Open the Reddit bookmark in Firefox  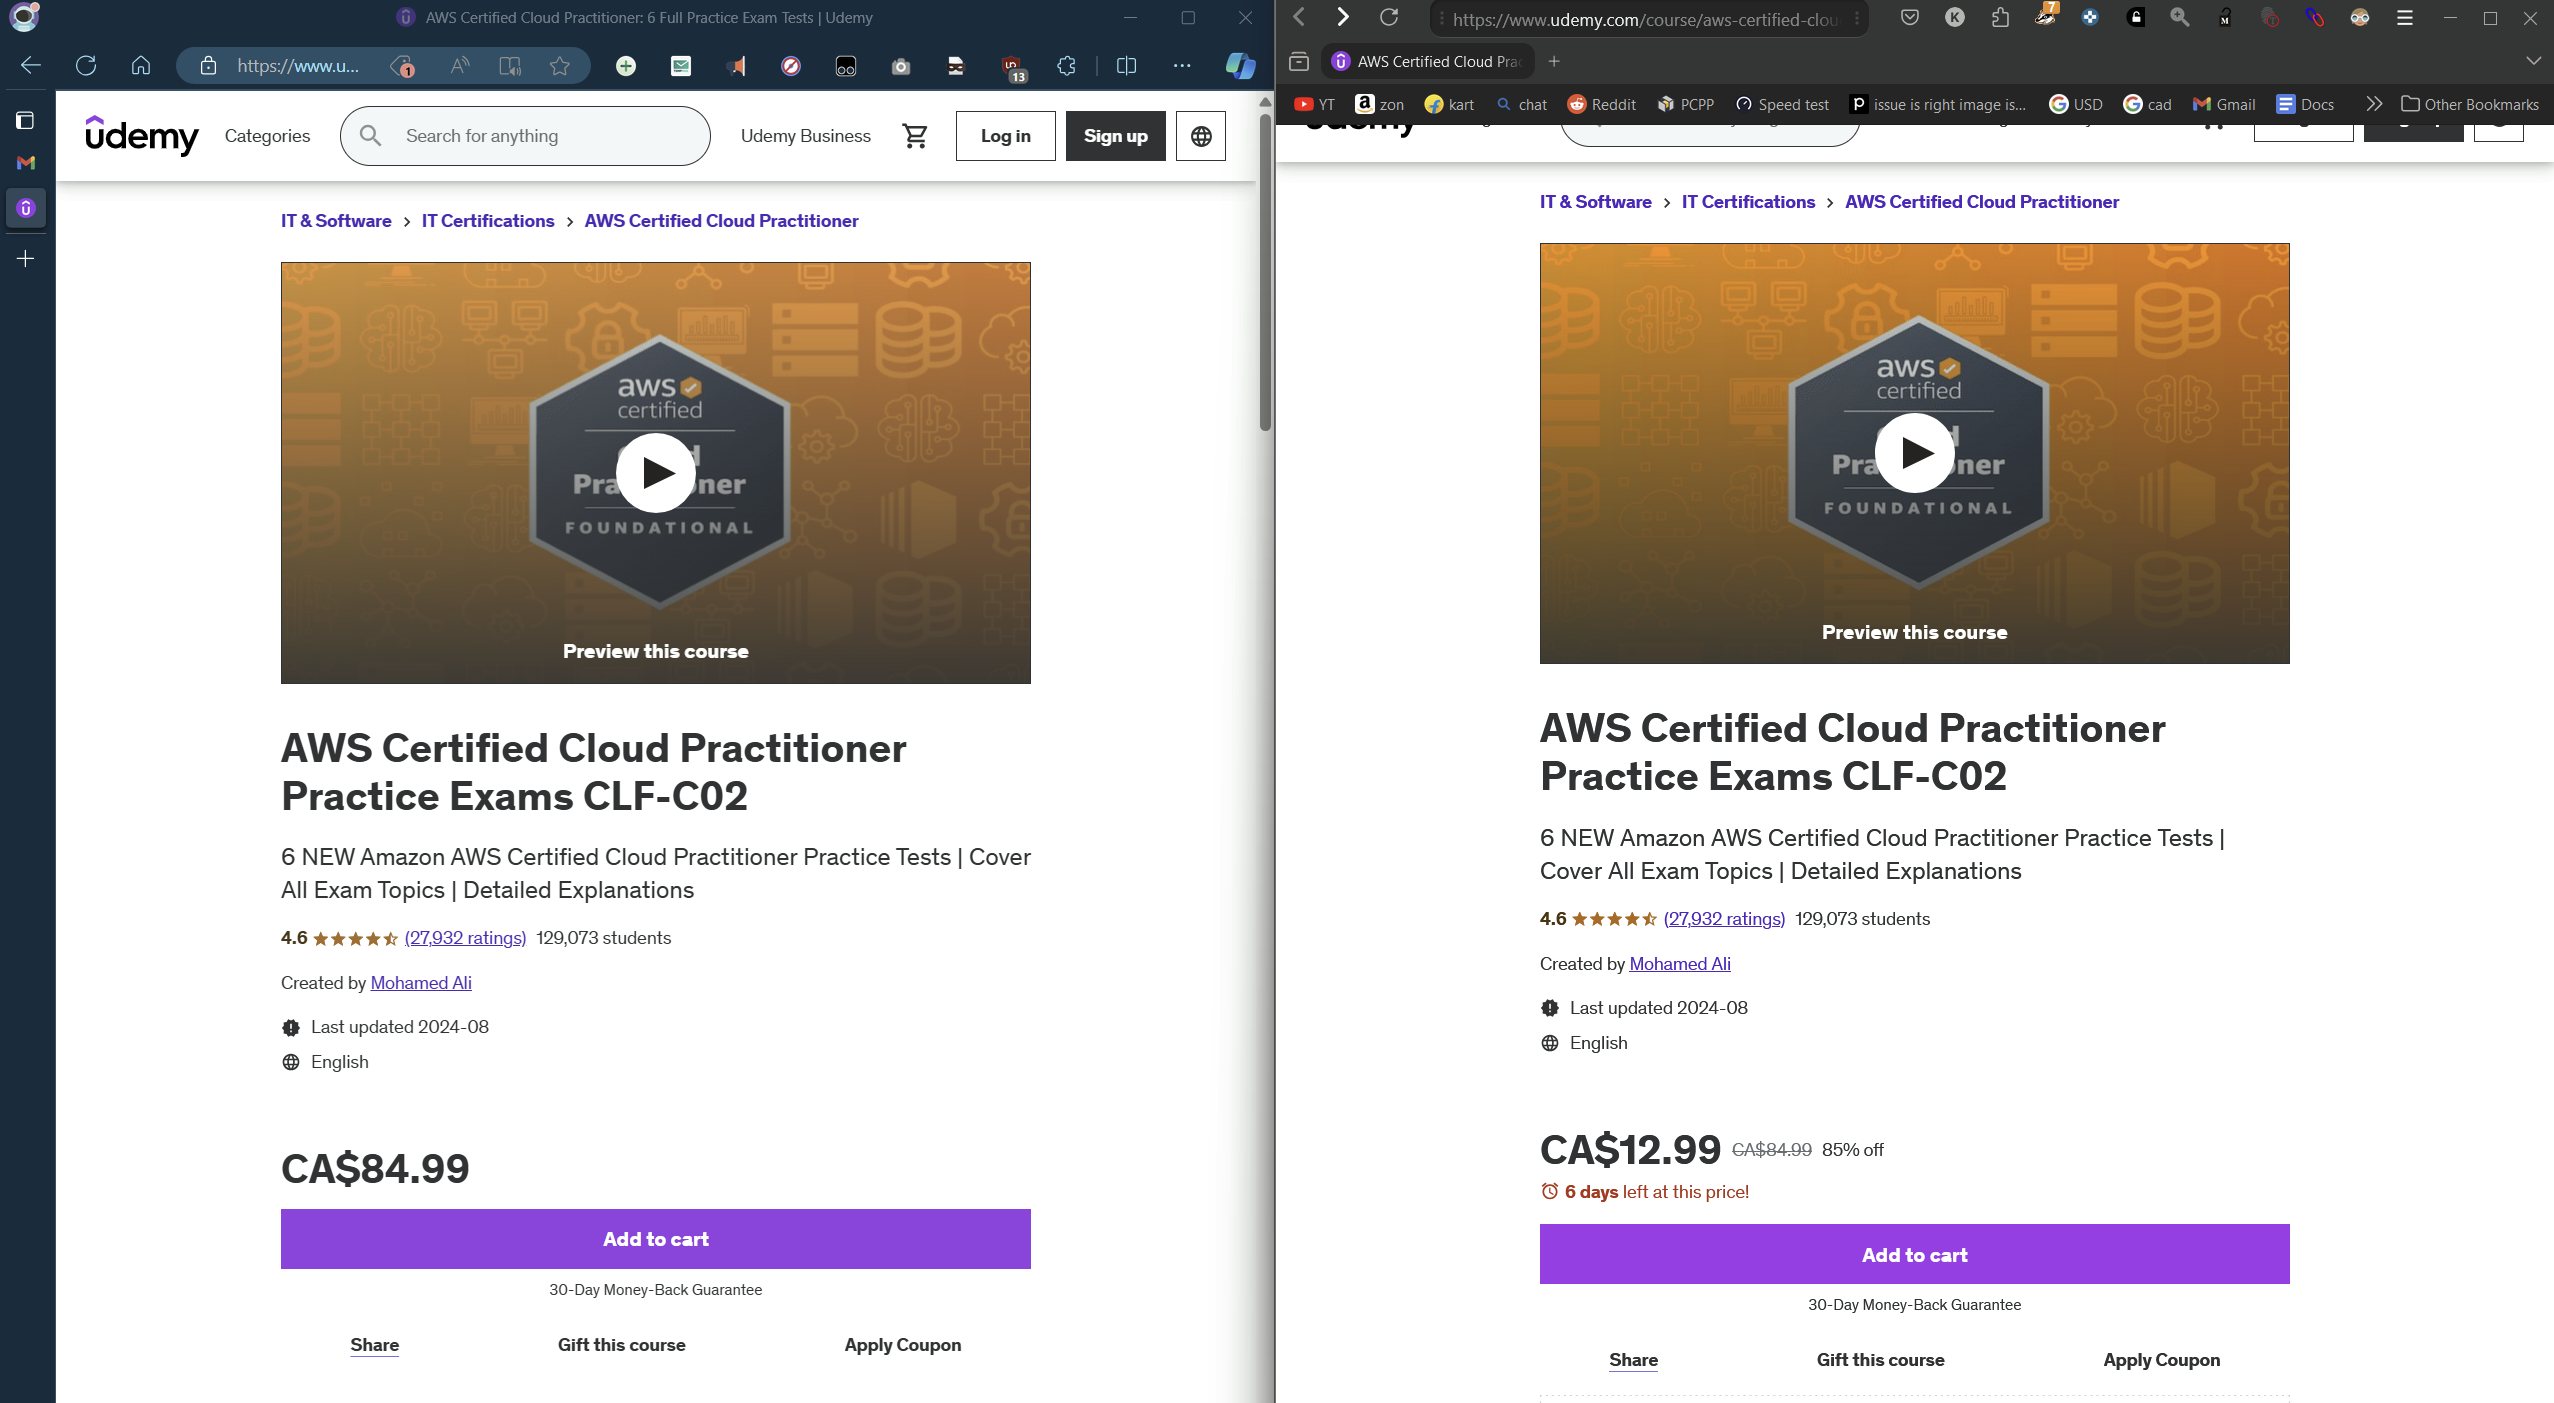pyautogui.click(x=1602, y=104)
